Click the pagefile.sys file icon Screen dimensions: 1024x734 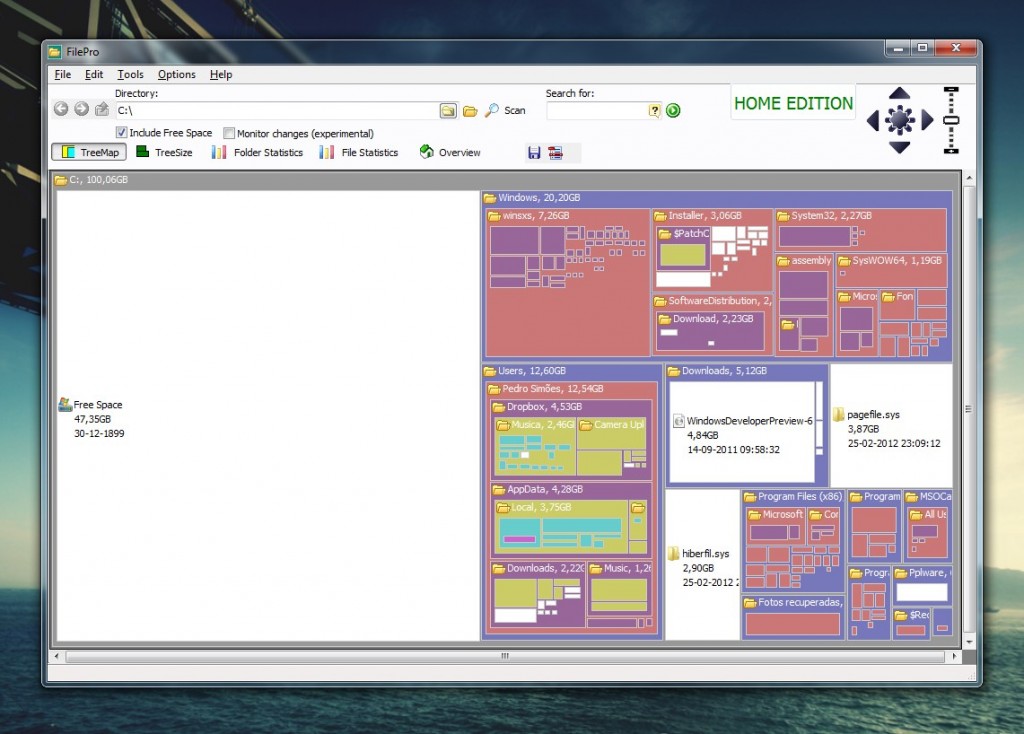point(839,414)
